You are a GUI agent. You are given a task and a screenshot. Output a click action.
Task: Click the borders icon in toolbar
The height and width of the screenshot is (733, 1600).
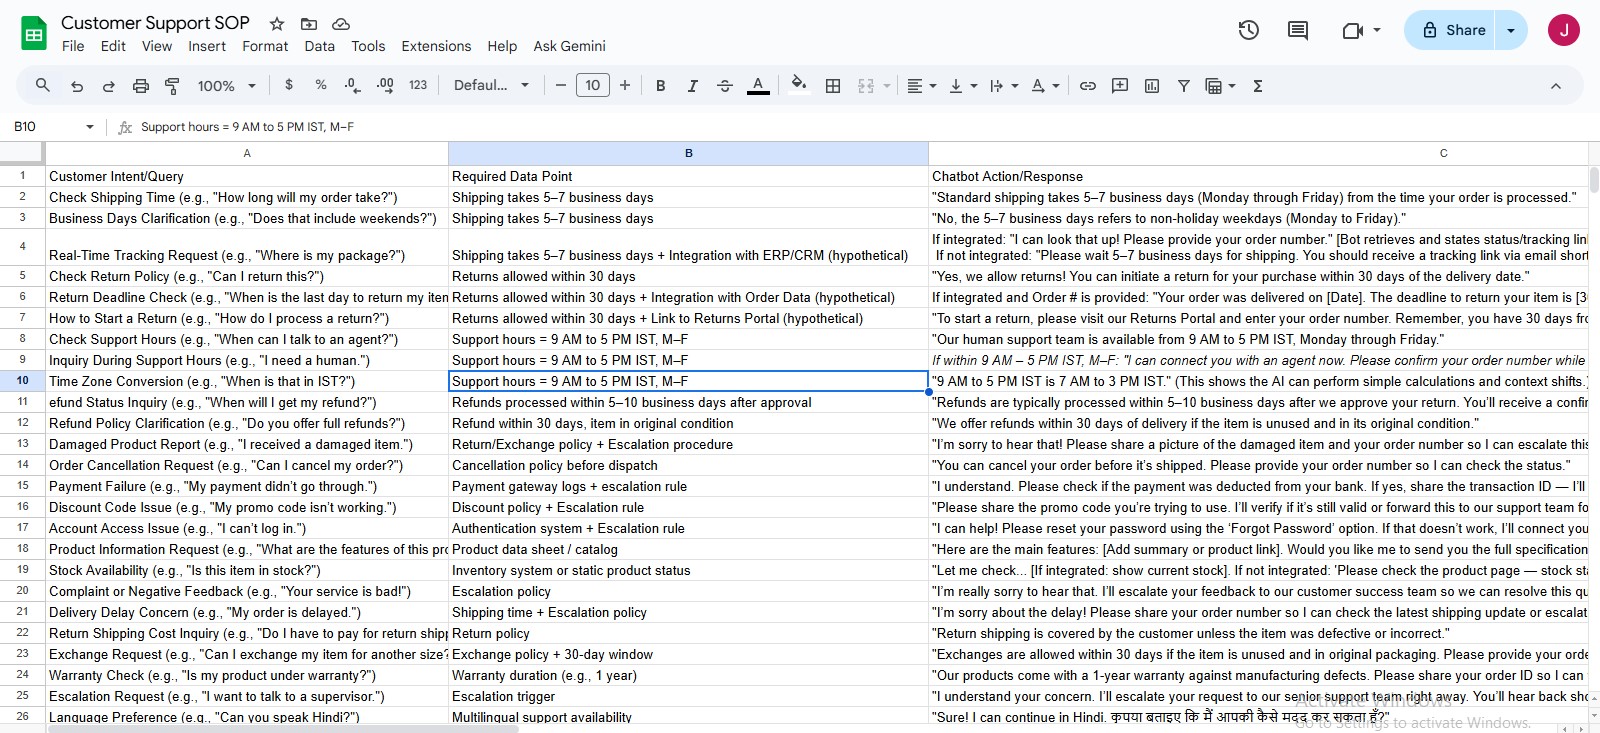tap(833, 86)
